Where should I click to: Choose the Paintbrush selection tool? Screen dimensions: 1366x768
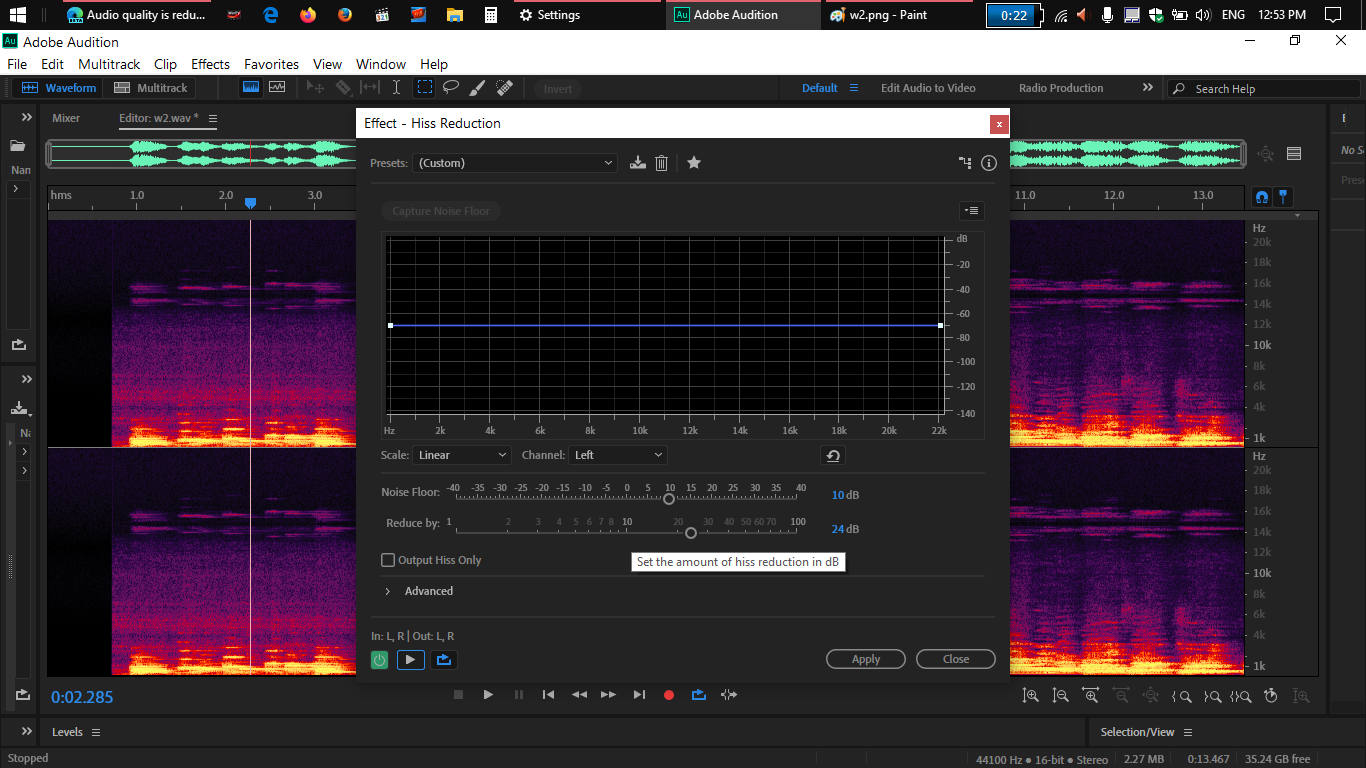click(477, 88)
